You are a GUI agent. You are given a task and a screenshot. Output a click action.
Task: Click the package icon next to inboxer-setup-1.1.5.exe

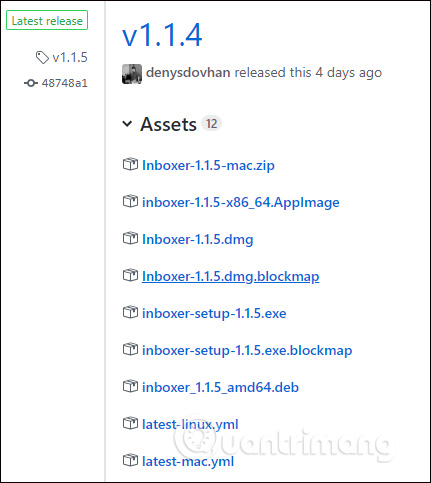point(130,312)
